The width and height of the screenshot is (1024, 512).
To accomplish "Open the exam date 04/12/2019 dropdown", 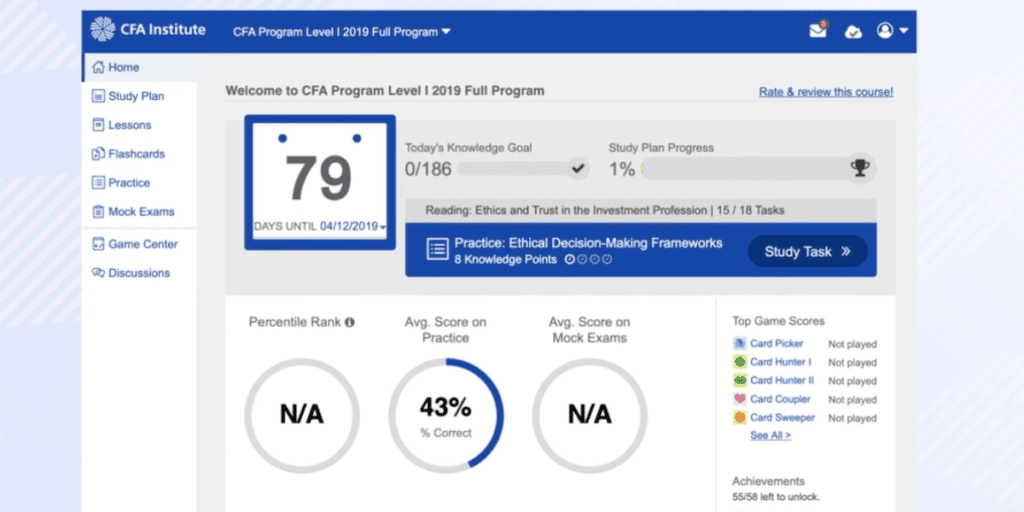I will click(353, 227).
